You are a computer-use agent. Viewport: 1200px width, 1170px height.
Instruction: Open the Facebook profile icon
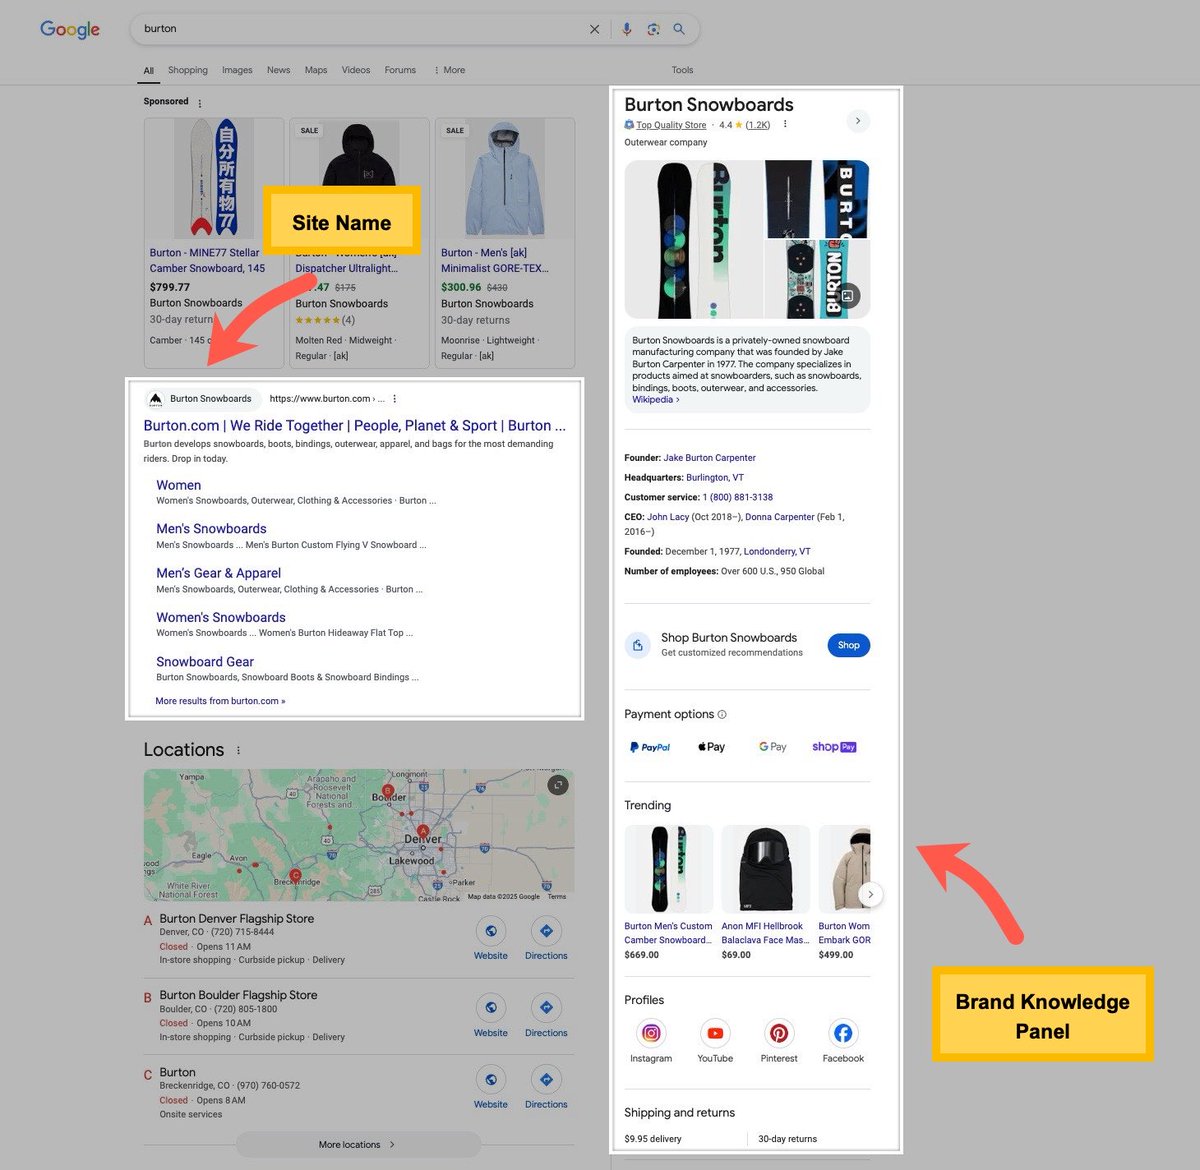[843, 1033]
